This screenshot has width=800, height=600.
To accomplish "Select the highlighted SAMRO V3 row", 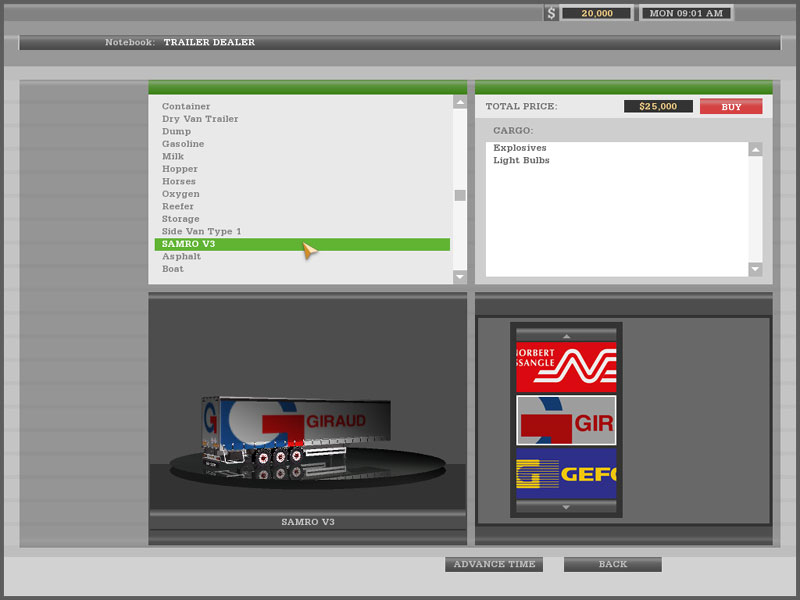I will pos(302,244).
